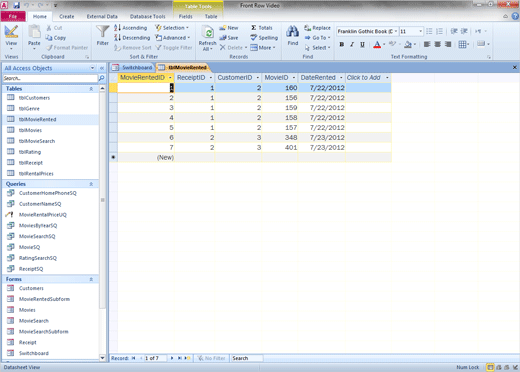Collapse the Queries group
Screen dimensions: 520x372
coord(91,184)
